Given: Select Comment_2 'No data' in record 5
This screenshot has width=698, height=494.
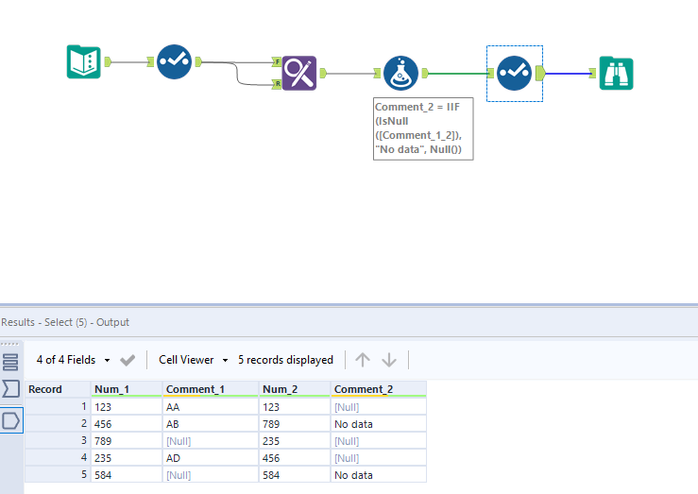Looking at the screenshot, I should [x=378, y=475].
